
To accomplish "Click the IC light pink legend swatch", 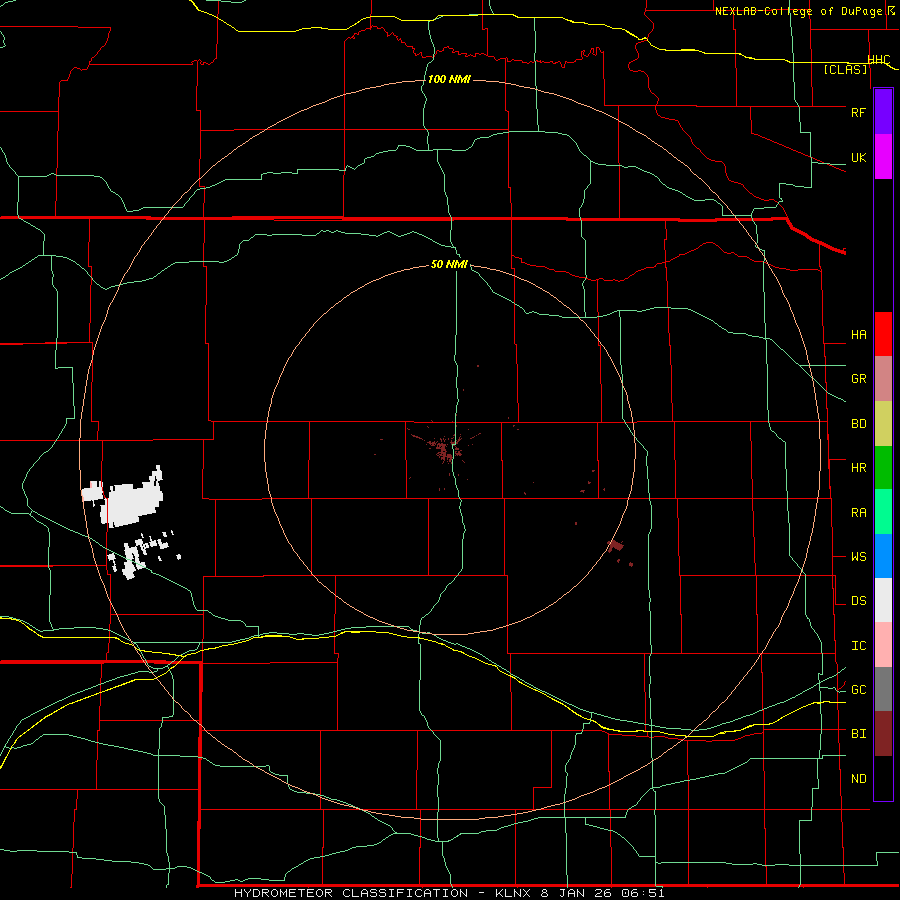I will (x=883, y=645).
